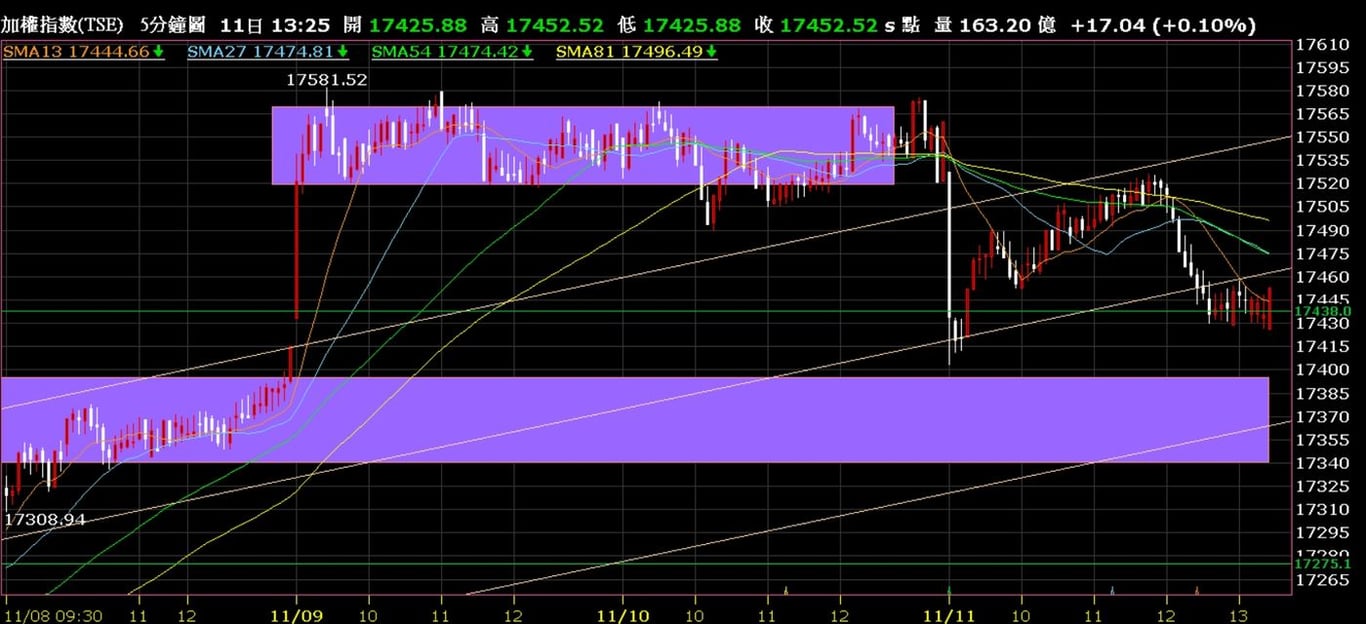
Task: Click the 17308.94 low-point annotation
Action: [46, 520]
